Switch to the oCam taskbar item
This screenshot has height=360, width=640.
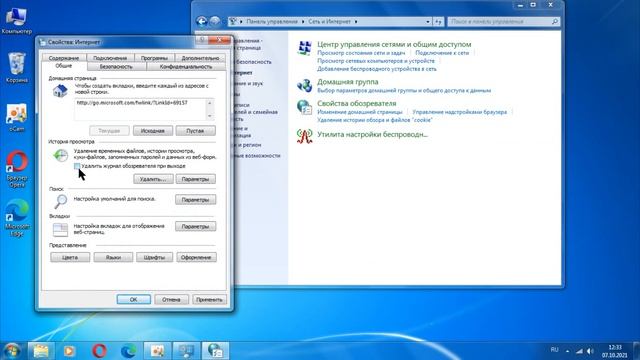click(157, 351)
